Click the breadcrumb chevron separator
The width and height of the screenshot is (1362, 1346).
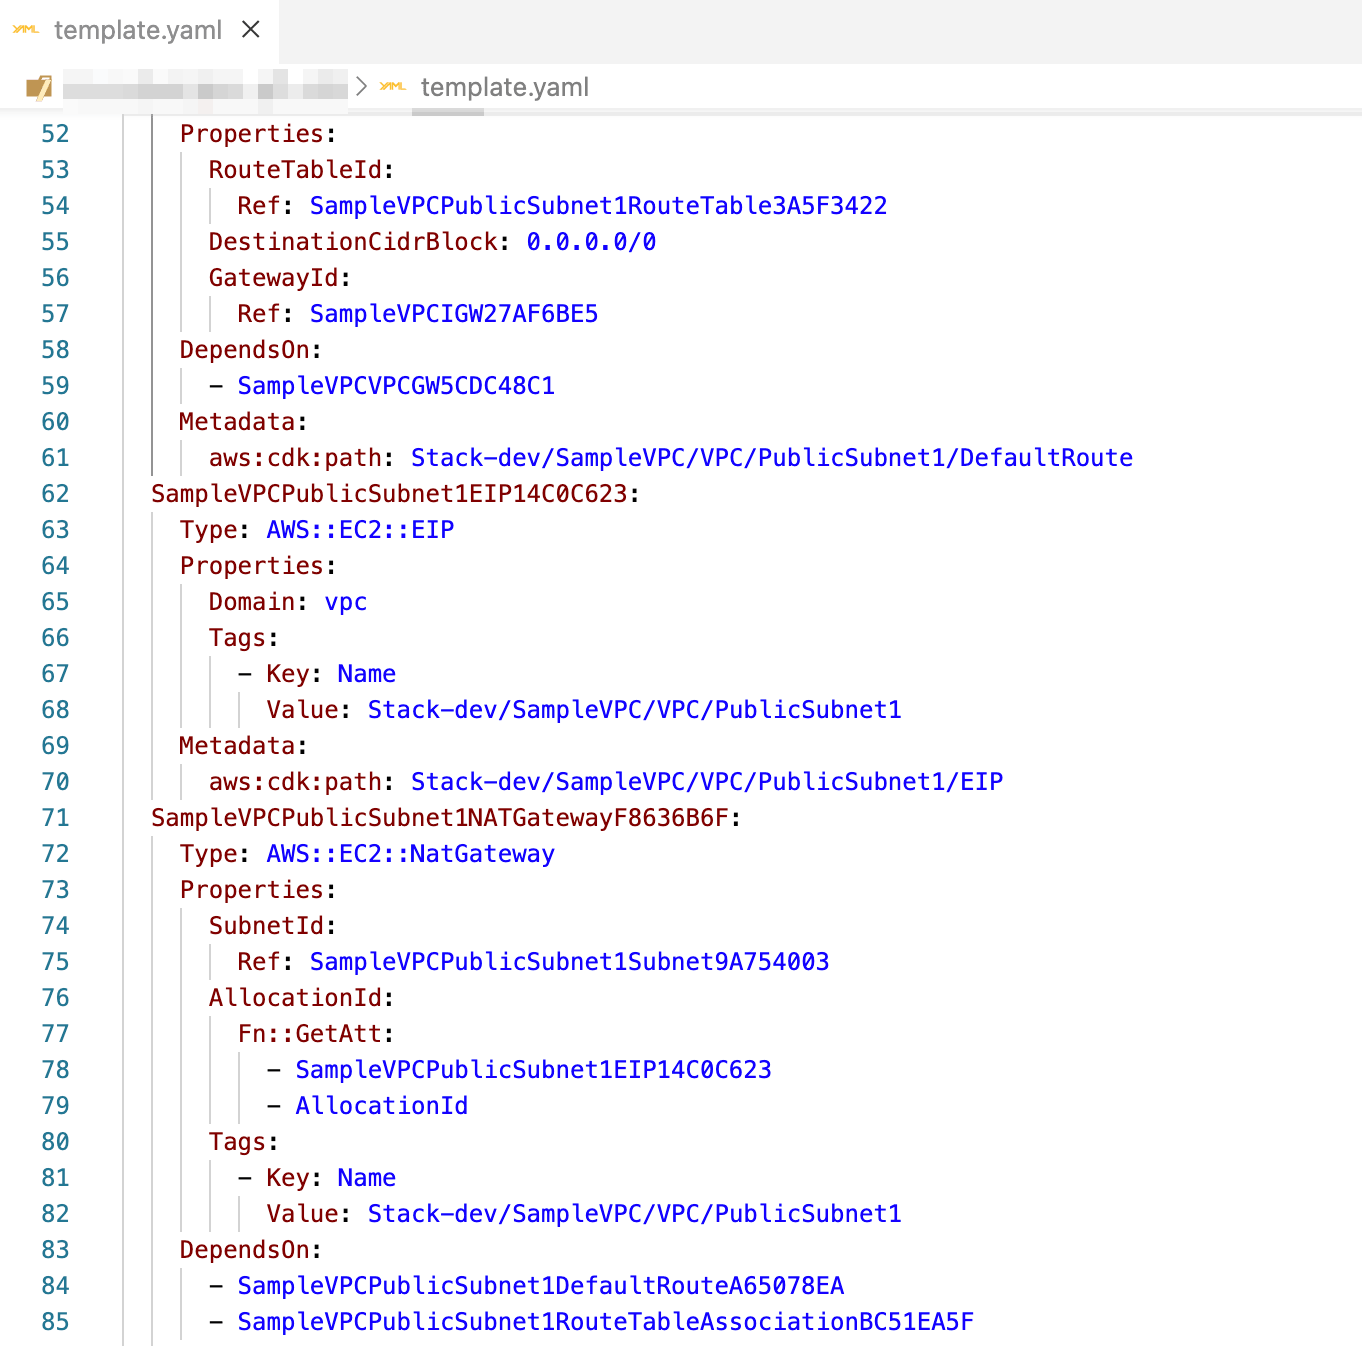coord(362,87)
